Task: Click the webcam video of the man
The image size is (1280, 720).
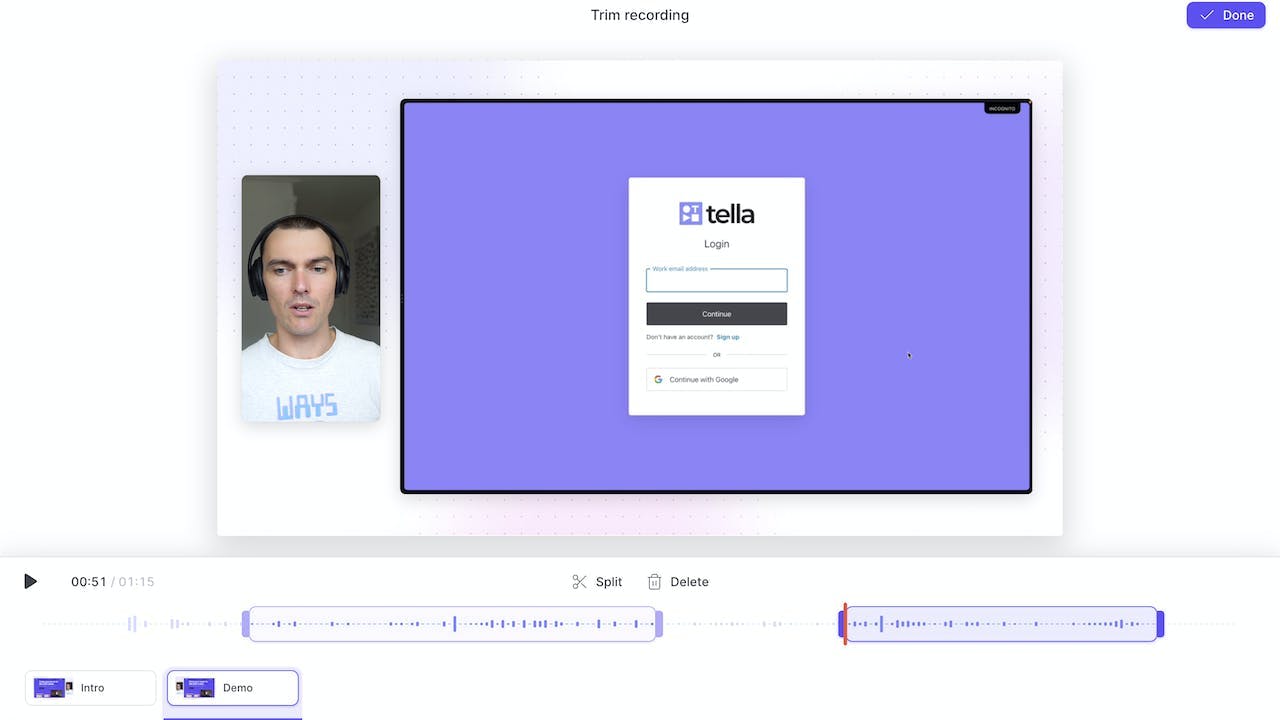Action: click(311, 298)
